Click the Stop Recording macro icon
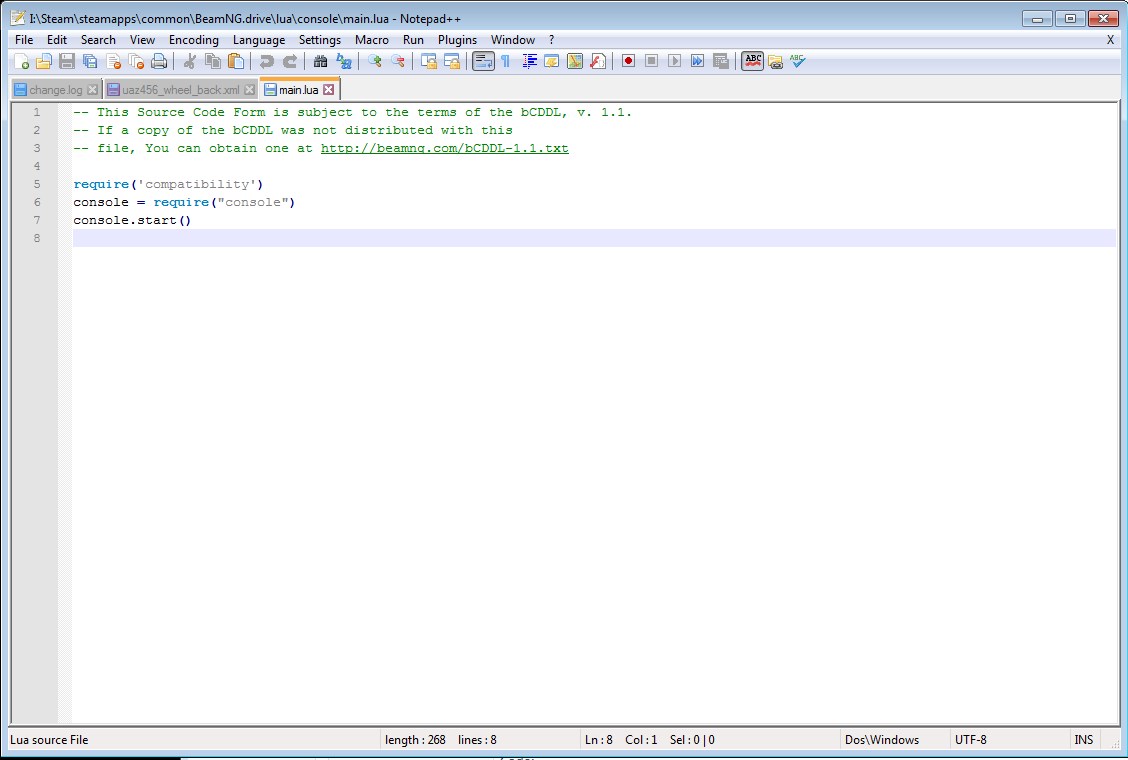Screen dimensions: 1128x760 [x=652, y=61]
